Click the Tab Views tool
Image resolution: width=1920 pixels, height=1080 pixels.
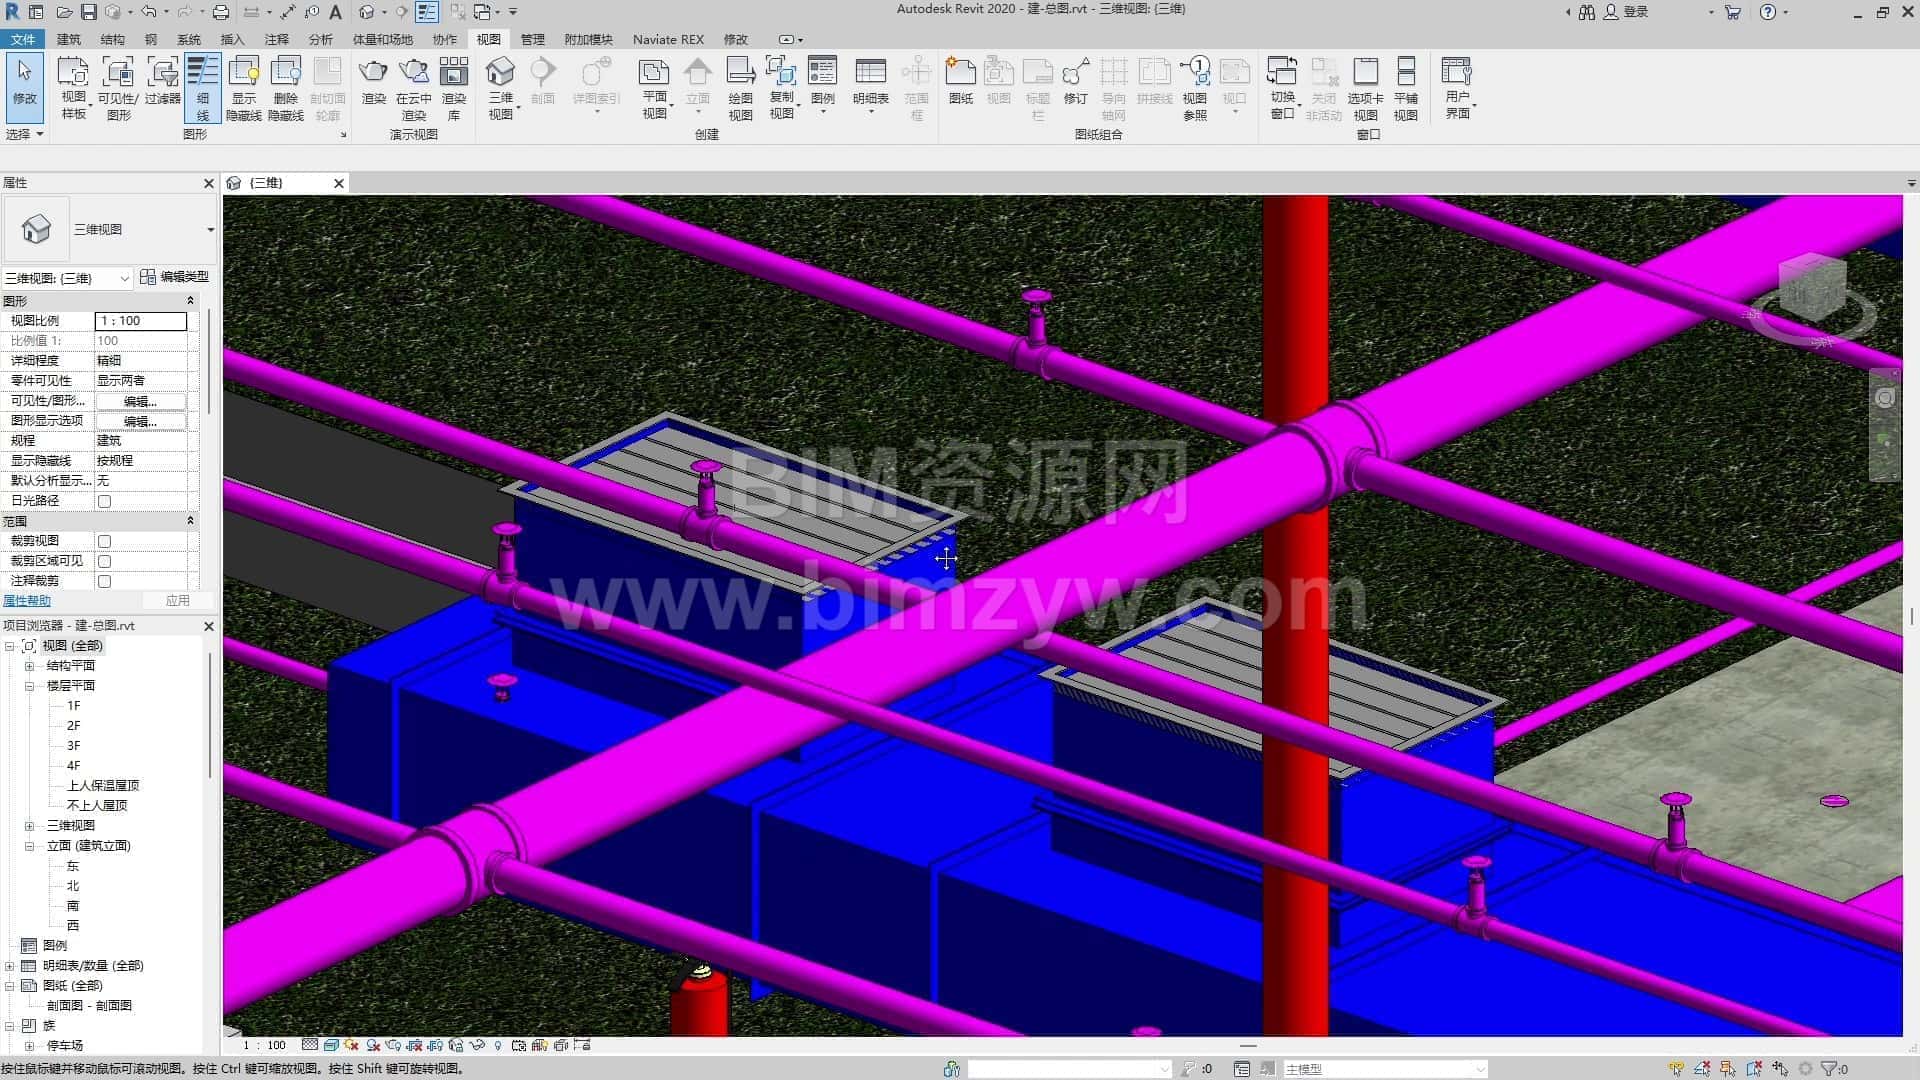click(x=1365, y=88)
